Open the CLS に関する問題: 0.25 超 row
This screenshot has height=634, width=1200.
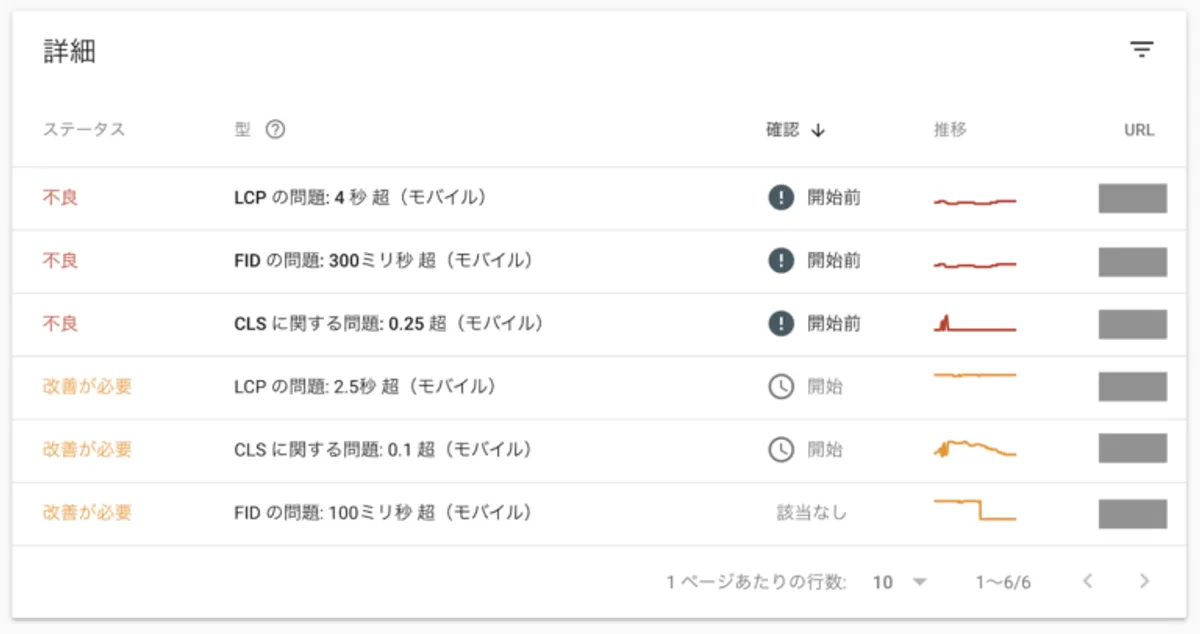(x=600, y=324)
